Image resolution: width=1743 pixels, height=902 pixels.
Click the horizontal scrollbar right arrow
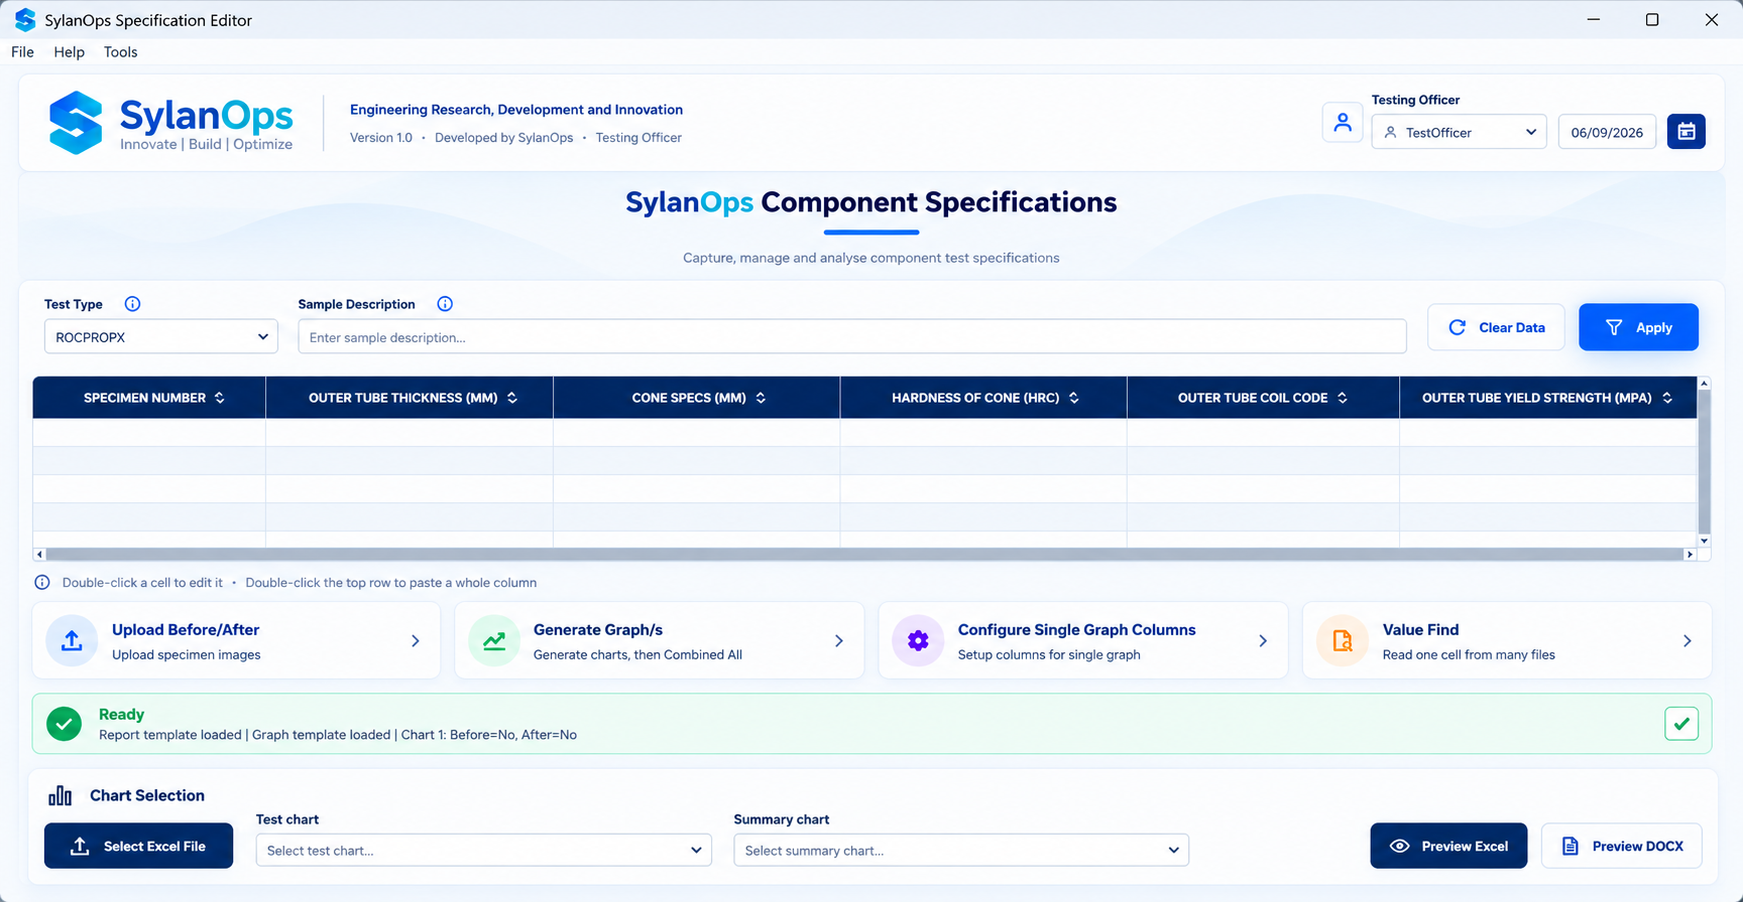1690,554
